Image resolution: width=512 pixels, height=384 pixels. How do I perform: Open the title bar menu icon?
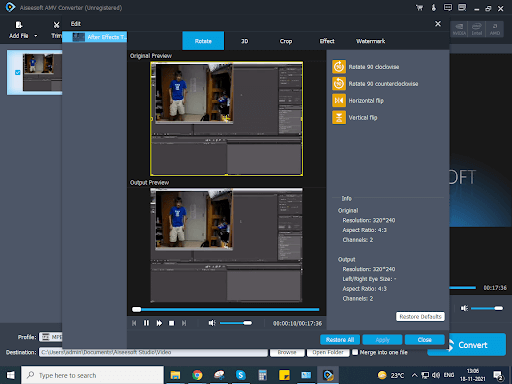click(462, 7)
